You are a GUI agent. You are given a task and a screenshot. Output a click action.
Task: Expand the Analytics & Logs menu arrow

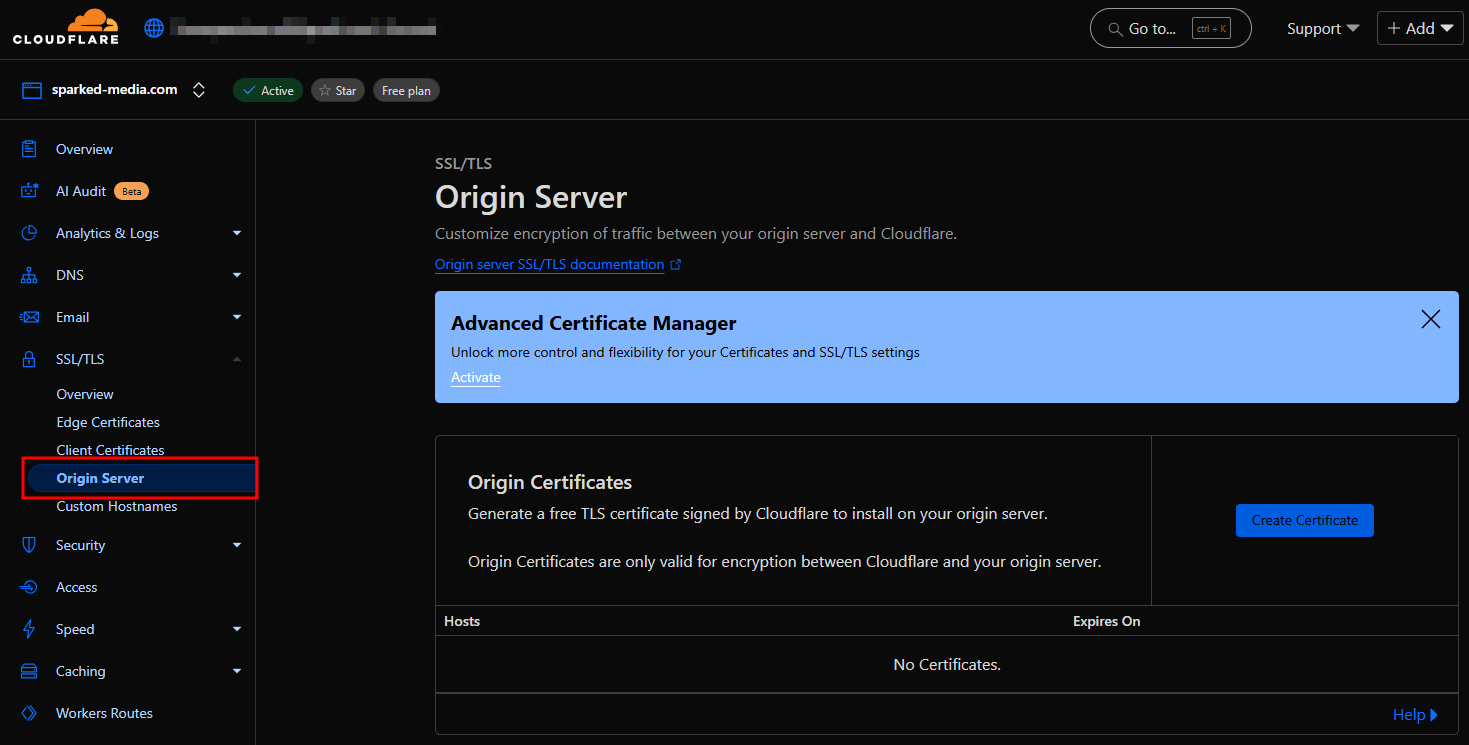coord(237,233)
